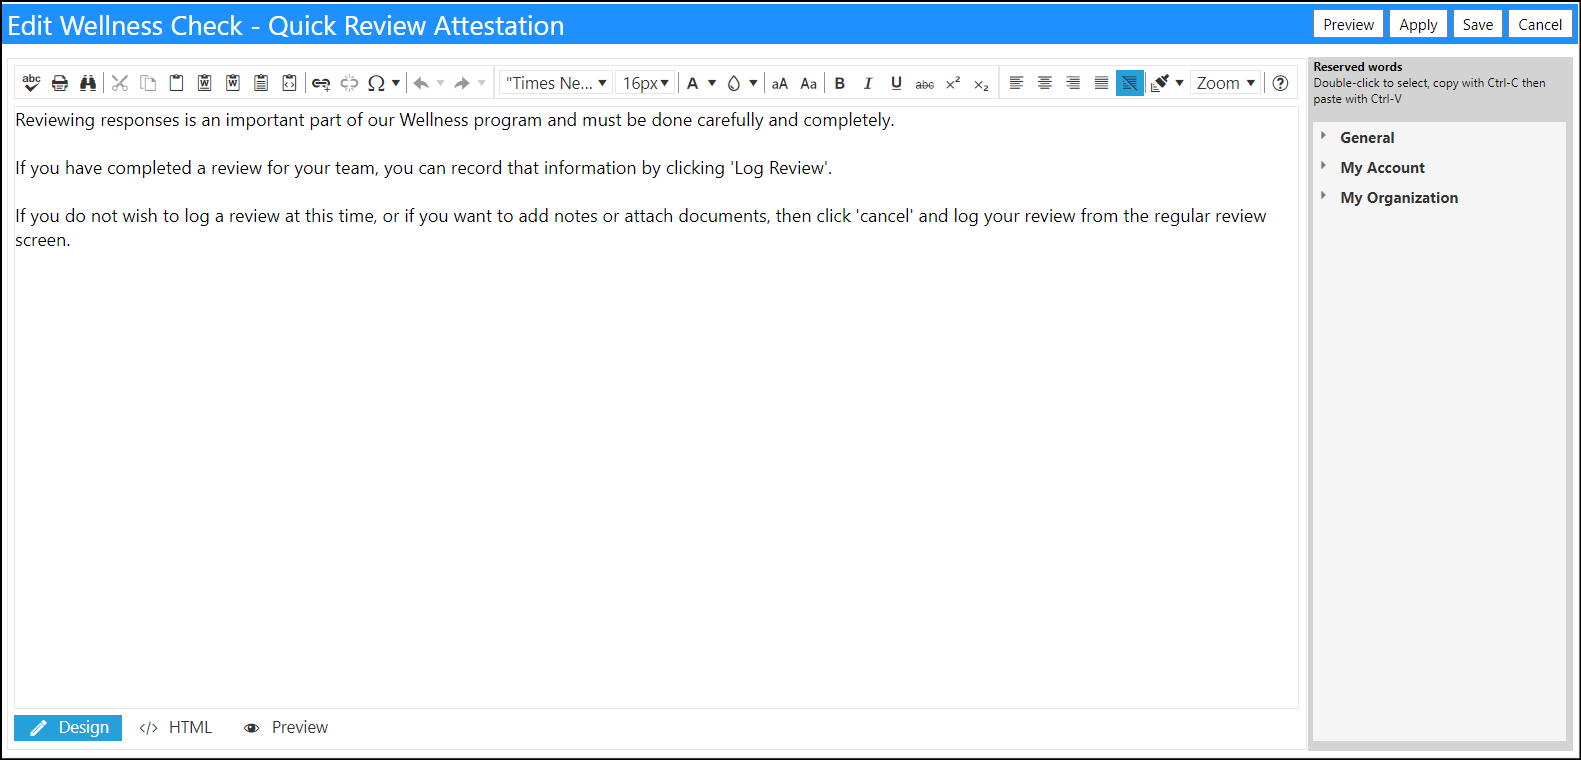Toggle italic formatting
The width and height of the screenshot is (1581, 760).
[868, 83]
